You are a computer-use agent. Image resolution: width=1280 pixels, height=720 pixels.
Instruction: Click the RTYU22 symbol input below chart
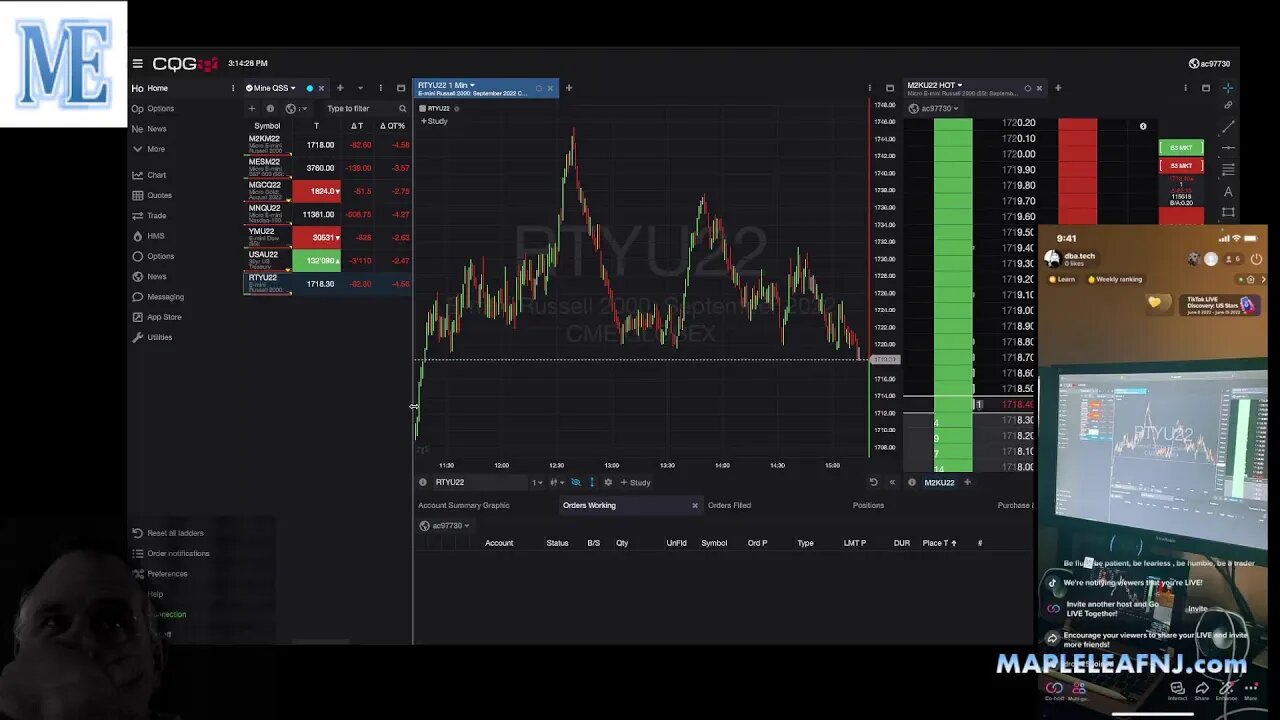(480, 482)
